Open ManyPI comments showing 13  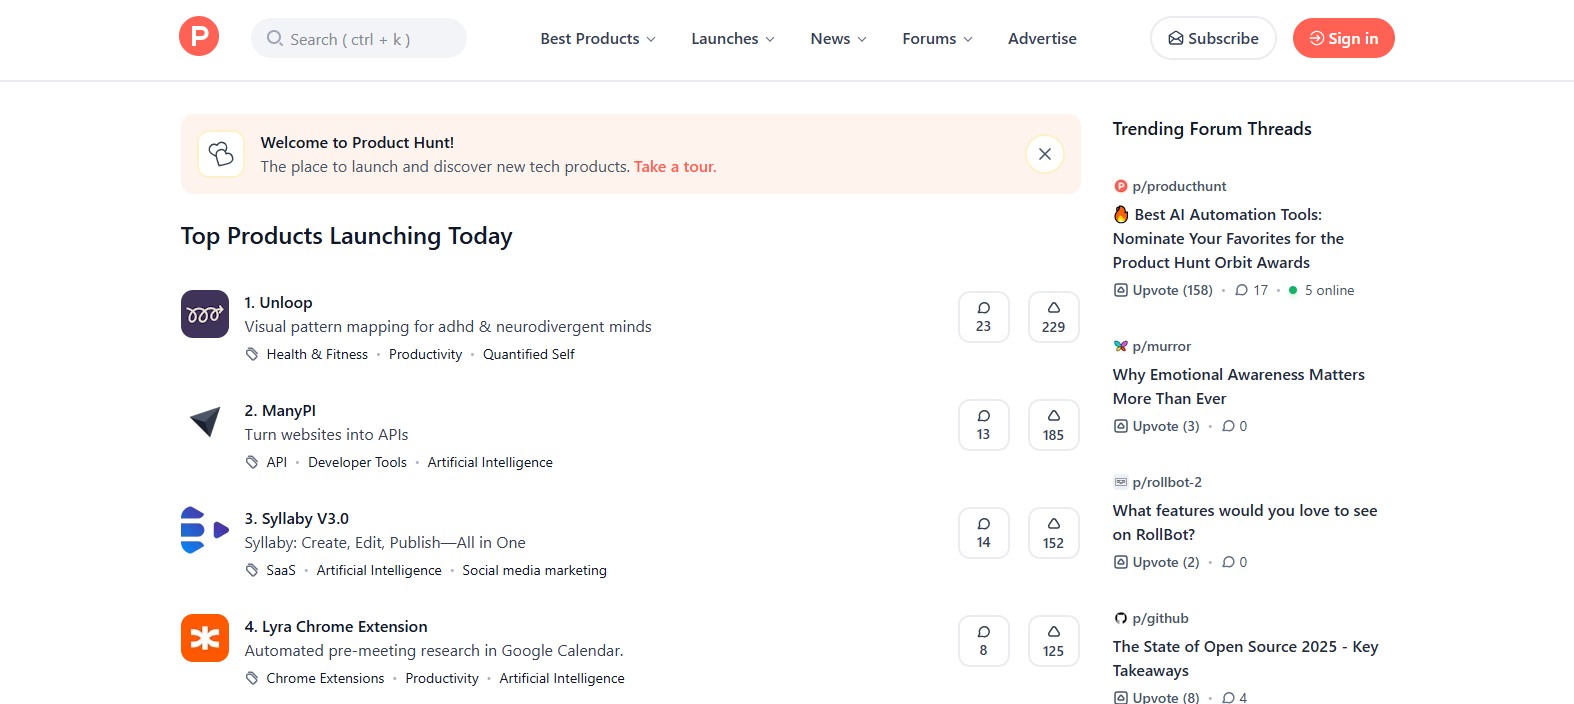[x=983, y=425]
